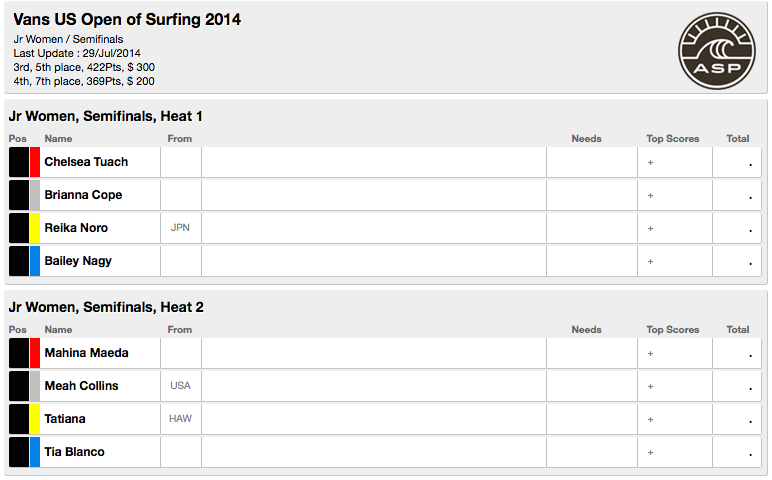This screenshot has height=480, width=772.
Task: Click Semifinals Heat 2 header
Action: click(106, 307)
